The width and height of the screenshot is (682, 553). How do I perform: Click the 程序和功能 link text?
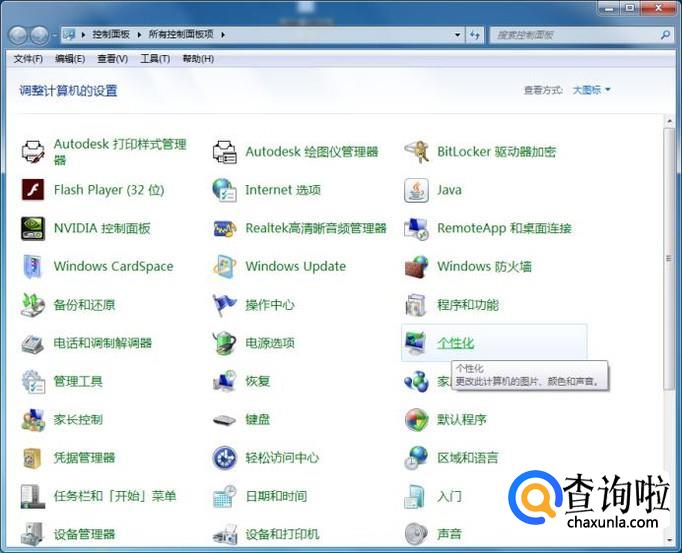(468, 305)
